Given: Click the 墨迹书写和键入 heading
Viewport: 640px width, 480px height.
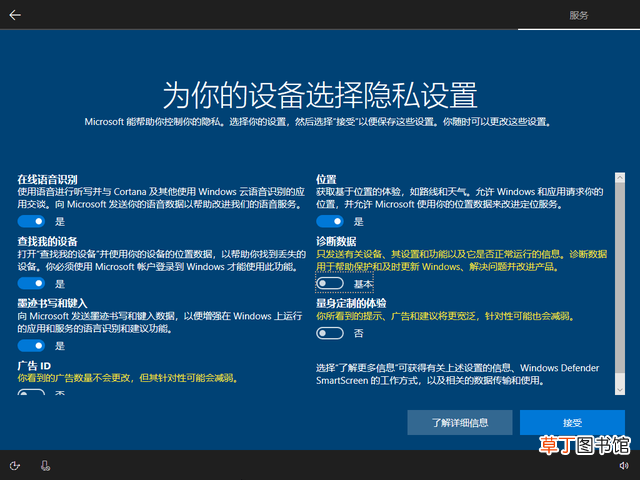Looking at the screenshot, I should pyautogui.click(x=52, y=304).
